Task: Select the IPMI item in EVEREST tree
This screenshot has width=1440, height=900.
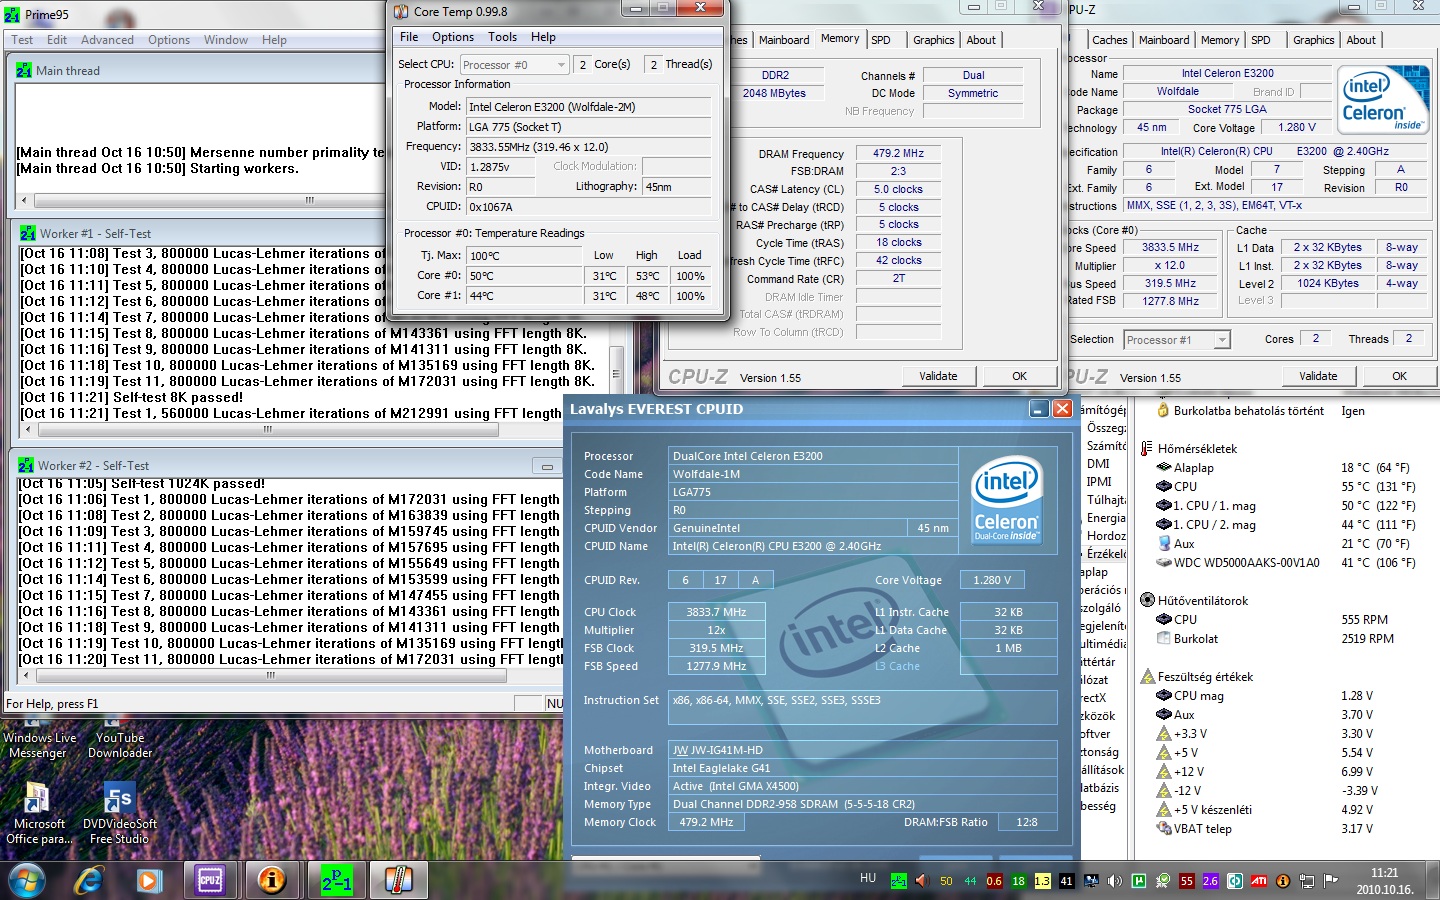Action: (1099, 481)
